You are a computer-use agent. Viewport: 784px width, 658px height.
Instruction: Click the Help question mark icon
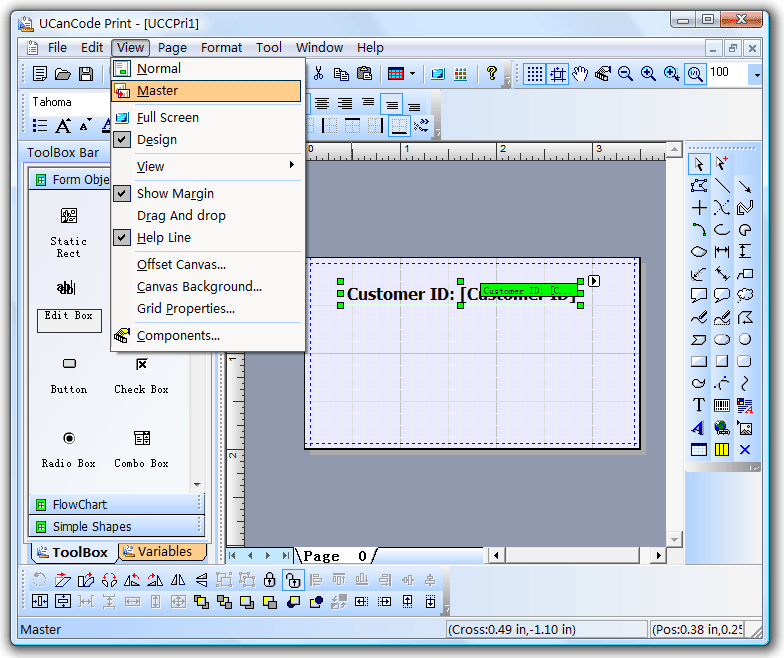tap(492, 74)
